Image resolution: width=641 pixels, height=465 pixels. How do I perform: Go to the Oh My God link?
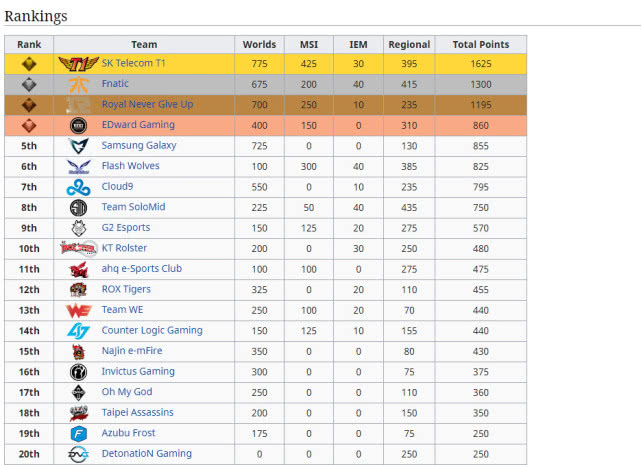pyautogui.click(x=127, y=392)
